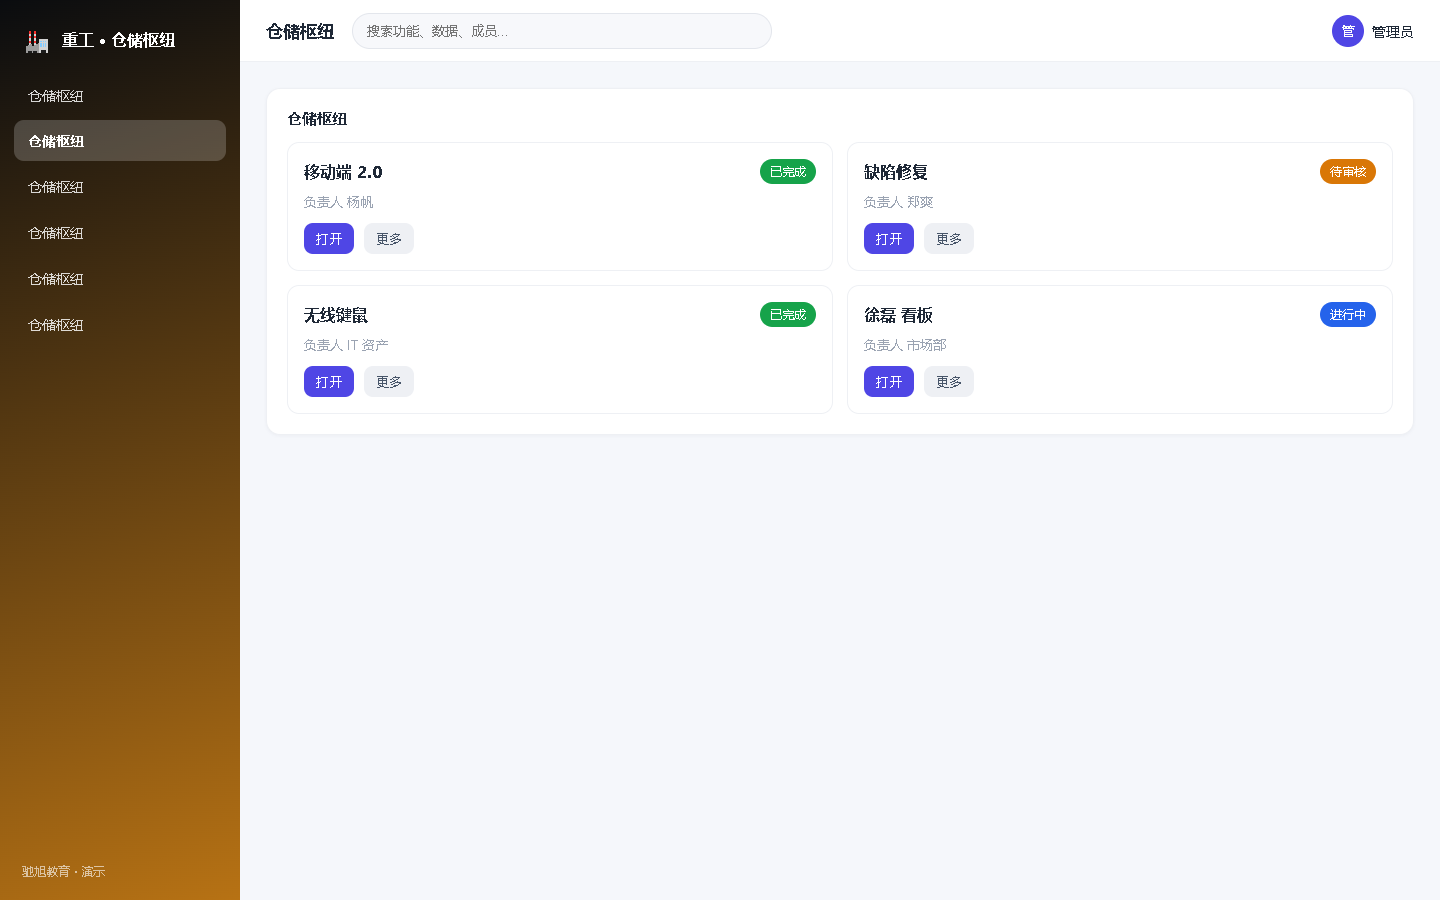
Task: Click the round 管 admin avatar
Action: (1348, 31)
